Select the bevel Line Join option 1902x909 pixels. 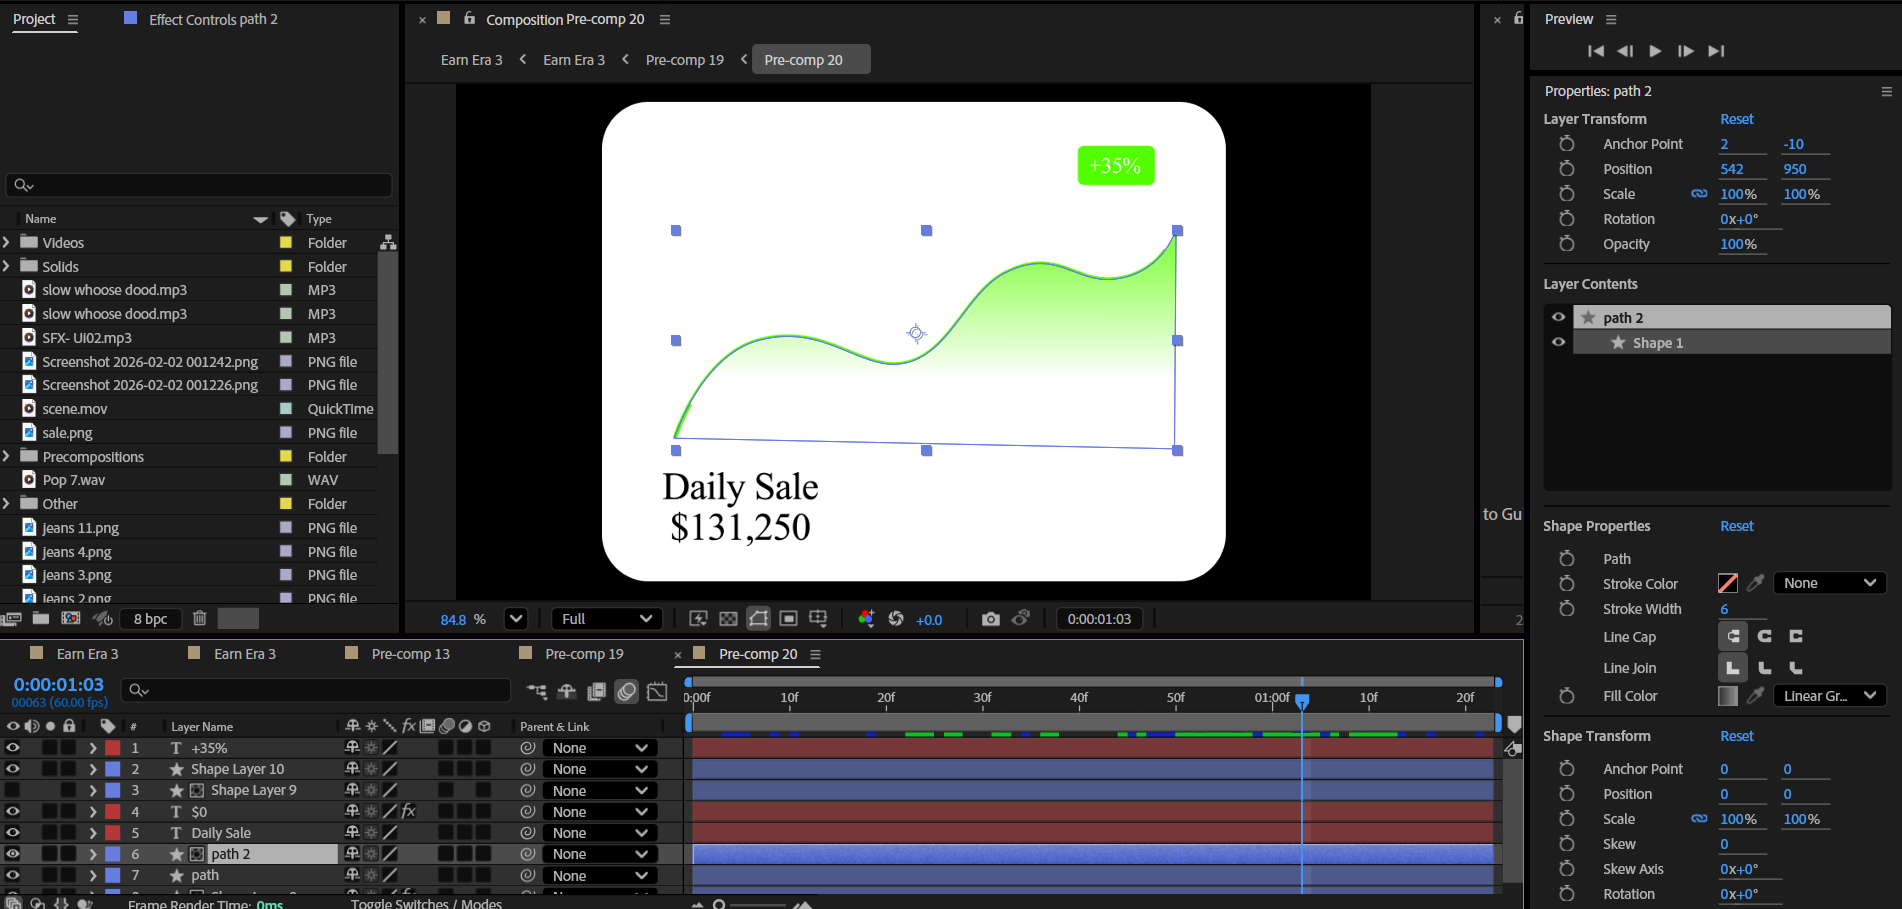pos(1796,667)
